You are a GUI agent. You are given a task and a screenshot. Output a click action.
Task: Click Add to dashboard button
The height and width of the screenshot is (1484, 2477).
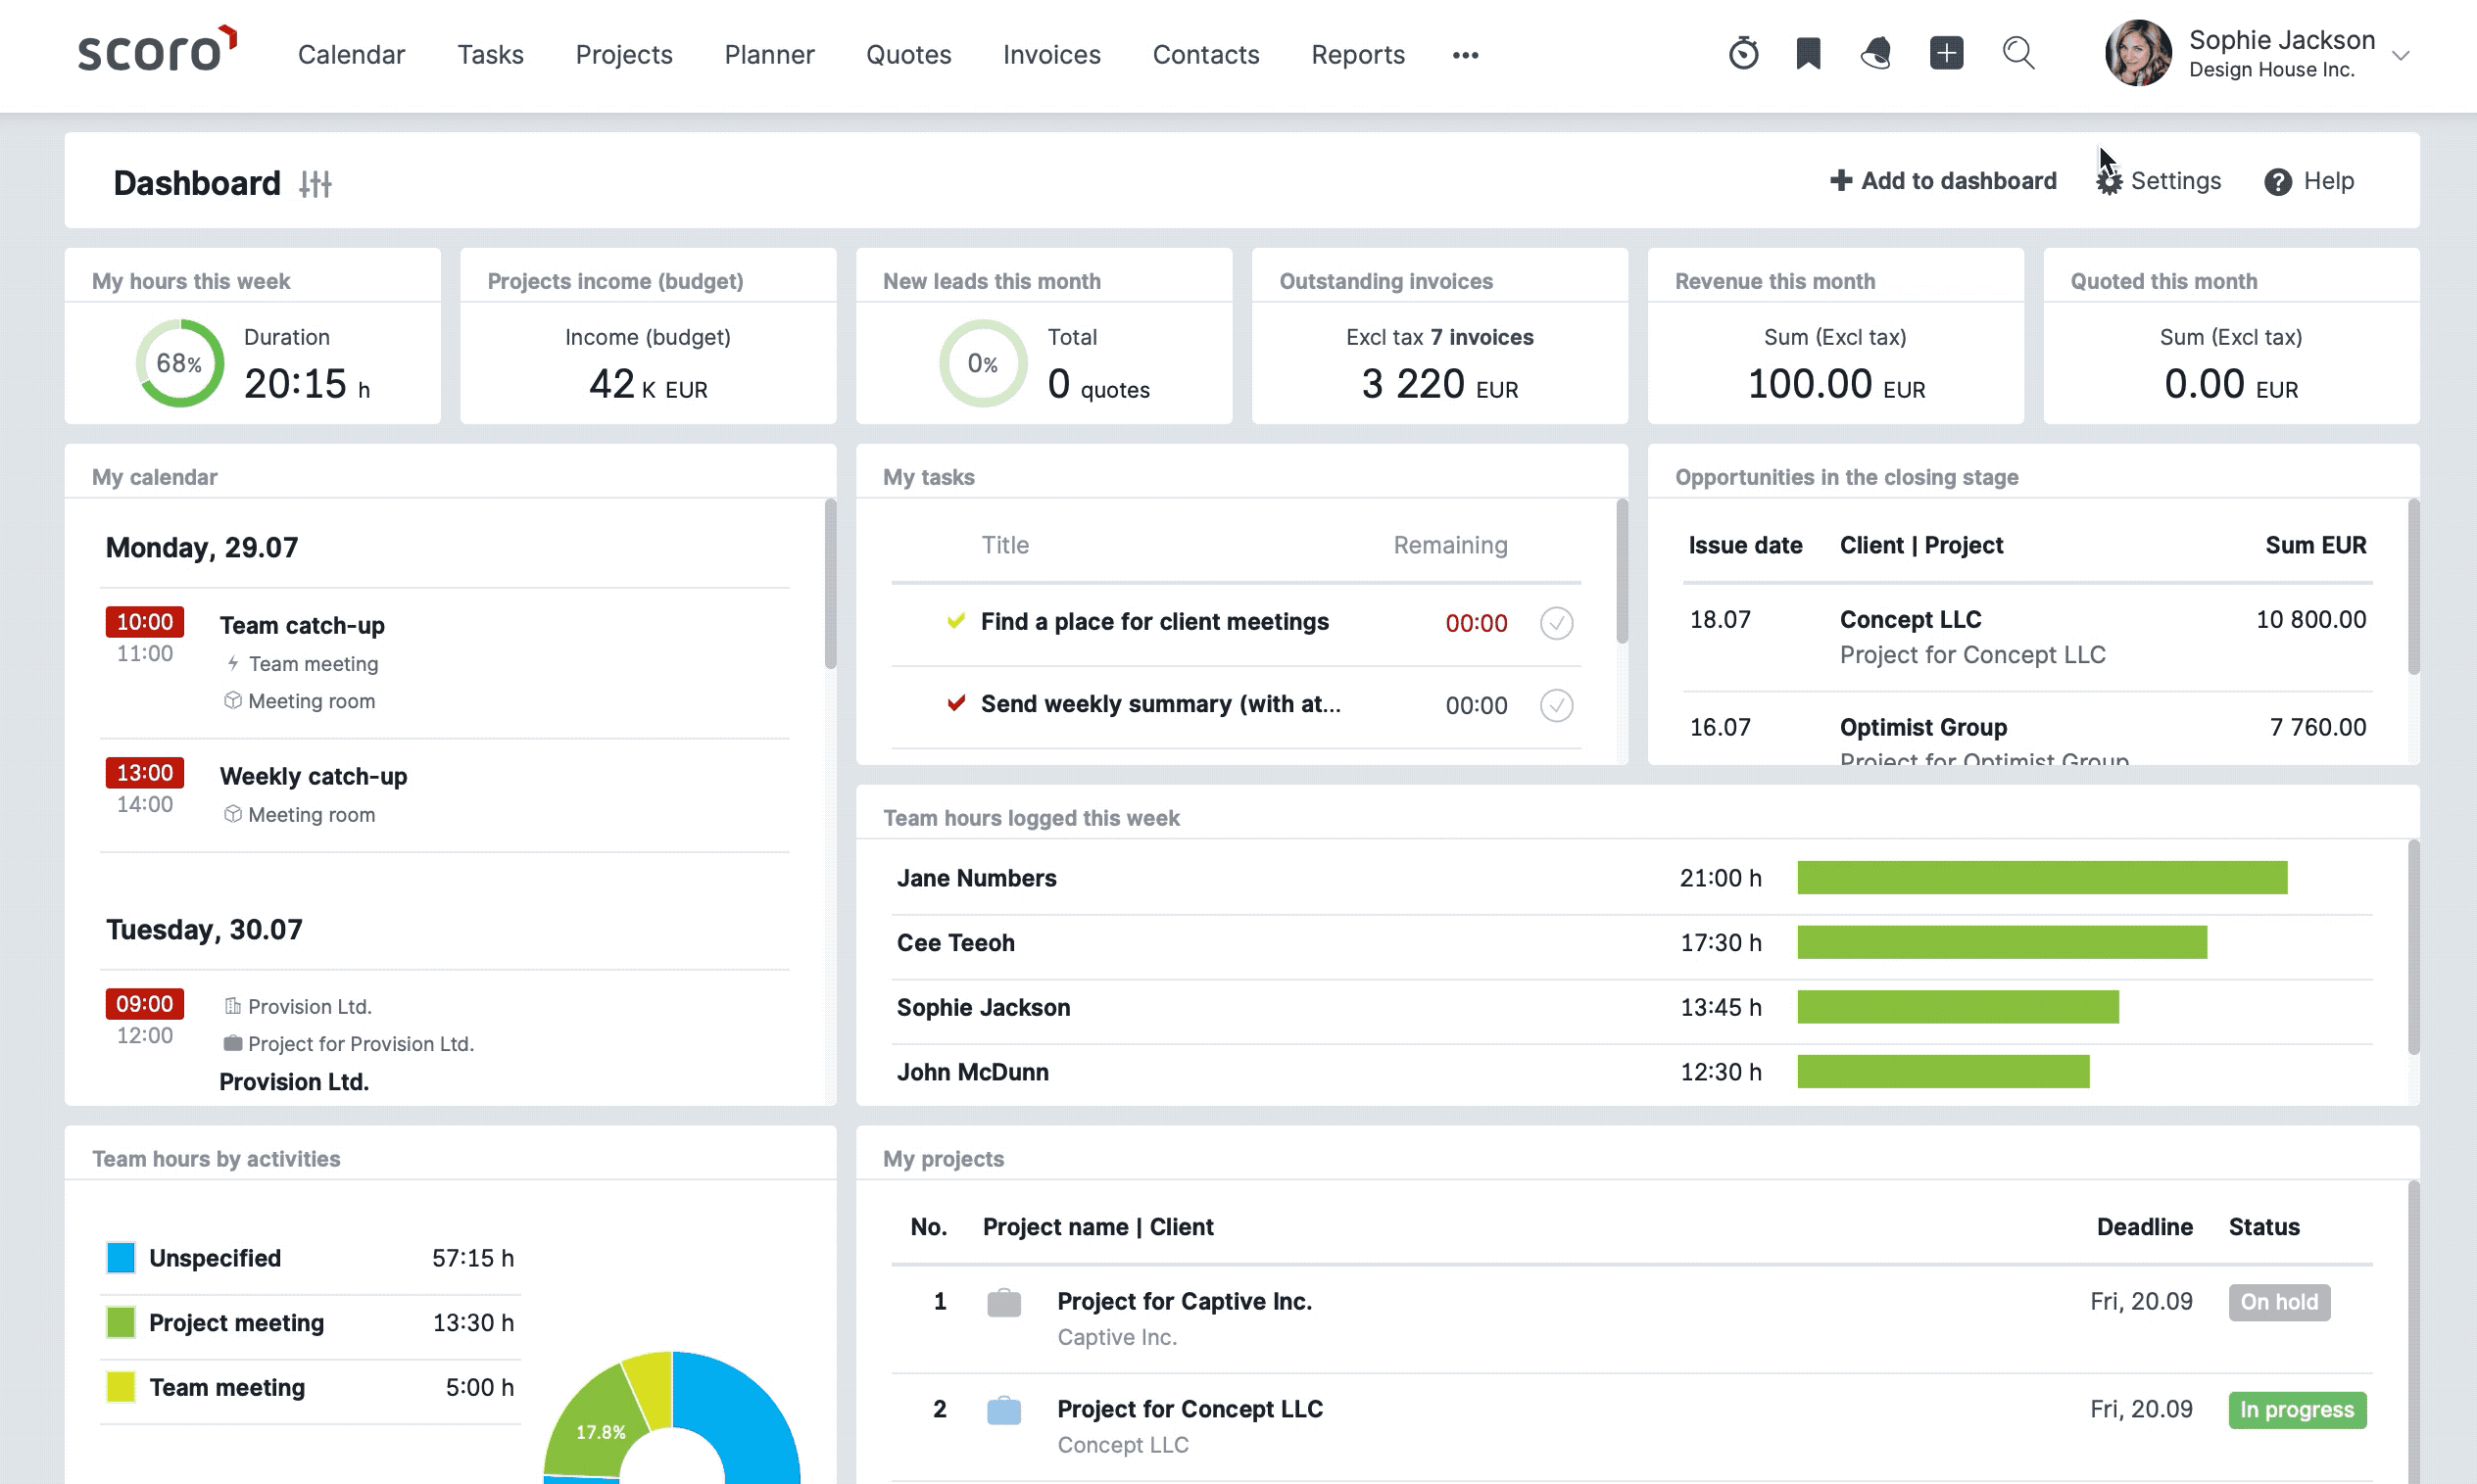pyautogui.click(x=1943, y=181)
